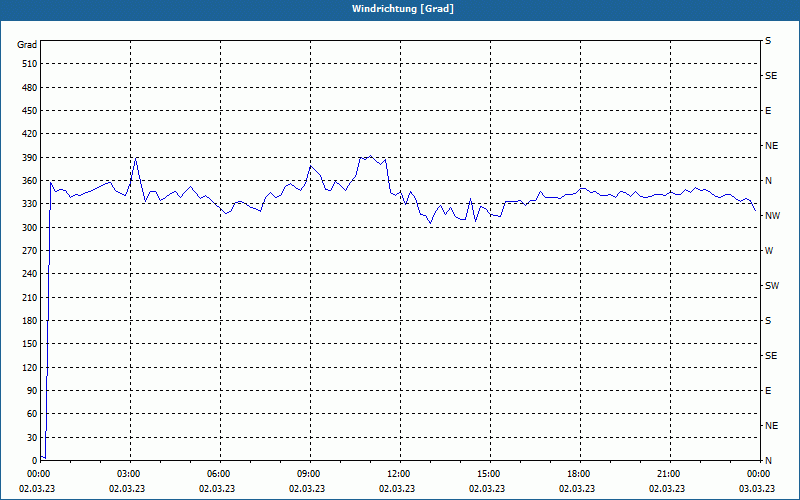Select the 12:00 time label
Viewport: 800px width, 500px height.
(x=398, y=474)
